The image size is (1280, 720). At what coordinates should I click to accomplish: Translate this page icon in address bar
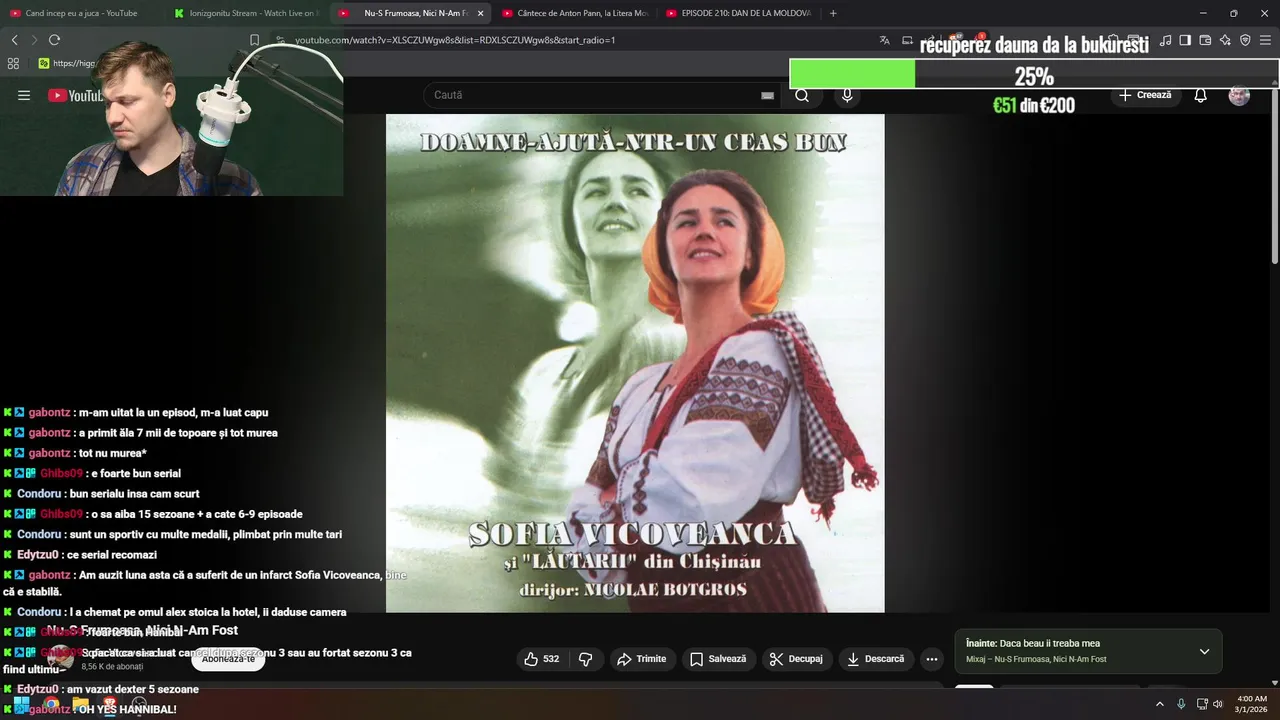pyautogui.click(x=884, y=40)
